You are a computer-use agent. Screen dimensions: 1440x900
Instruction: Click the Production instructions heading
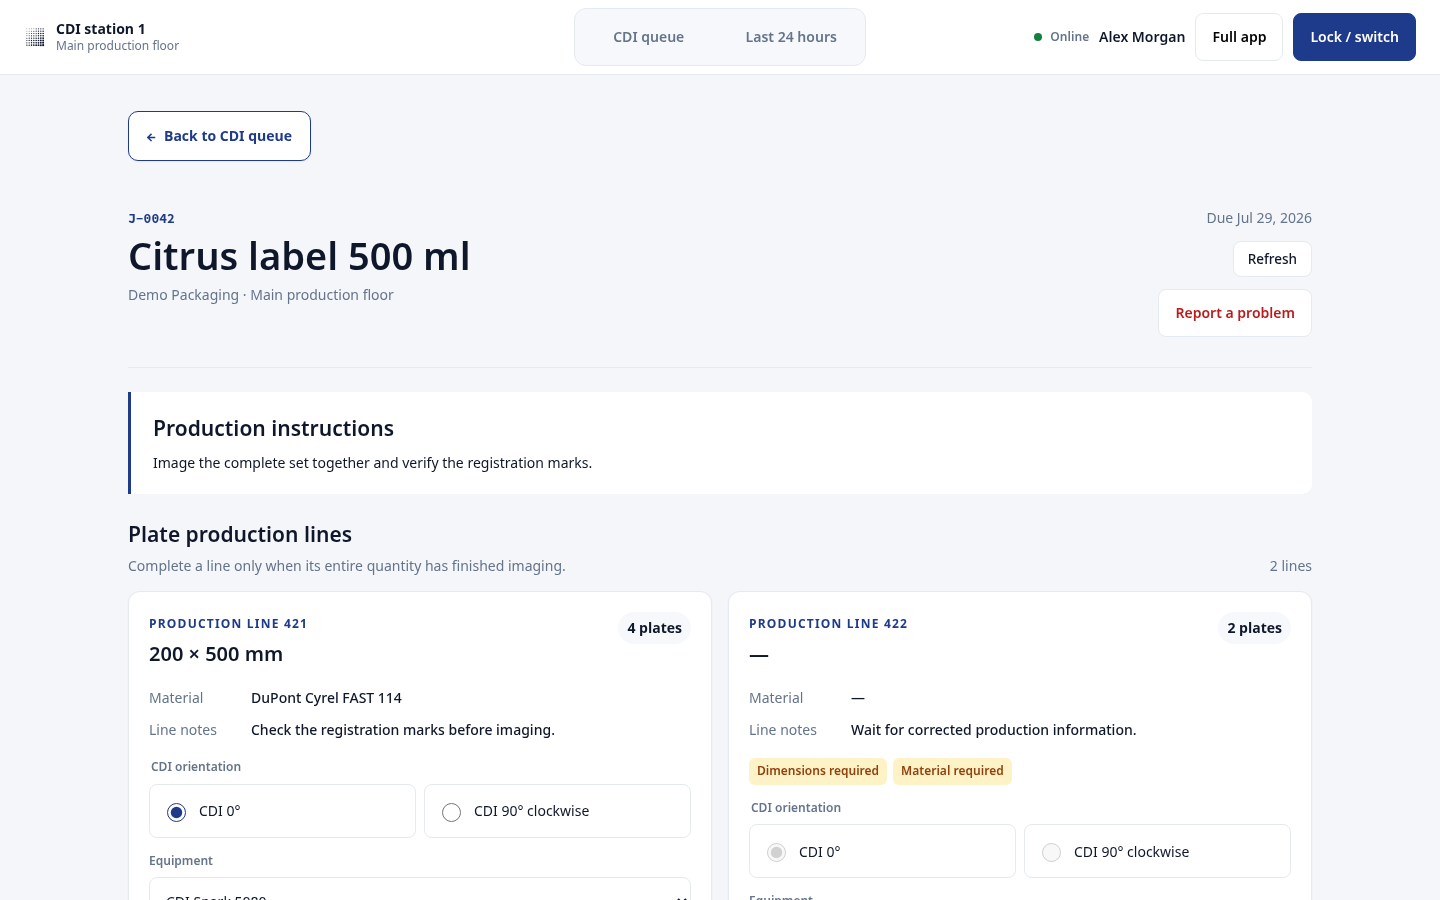coord(273,428)
